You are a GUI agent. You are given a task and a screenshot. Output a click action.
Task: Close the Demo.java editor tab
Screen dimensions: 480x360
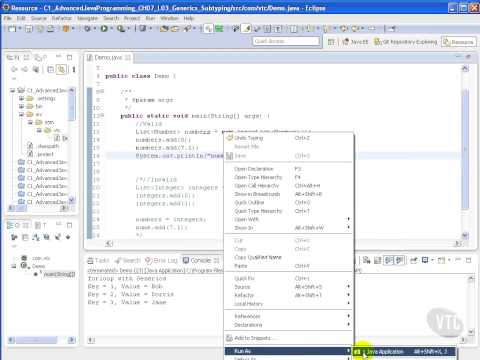pos(128,57)
